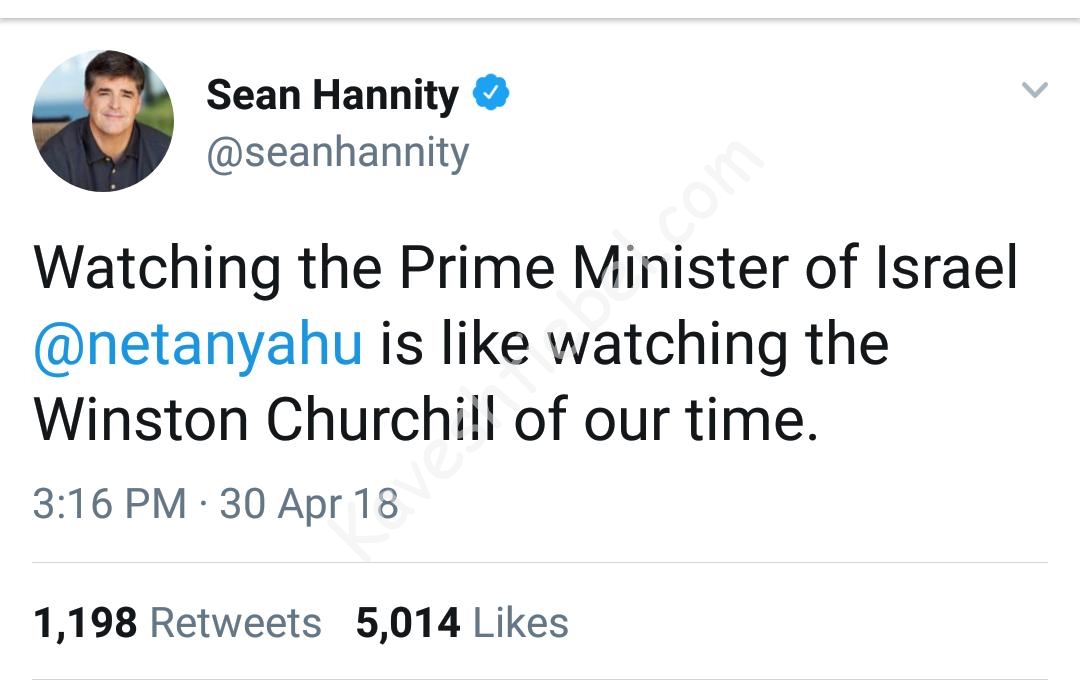
Task: Click the "5,014" like count number
Action: pos(408,623)
